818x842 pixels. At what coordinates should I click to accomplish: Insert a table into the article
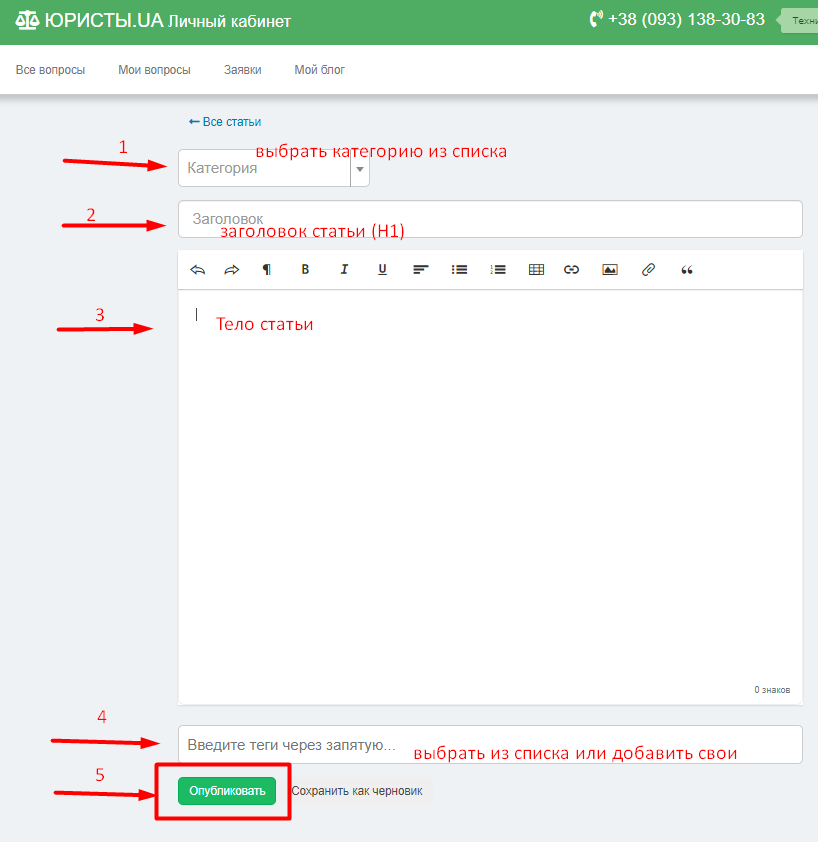click(537, 270)
